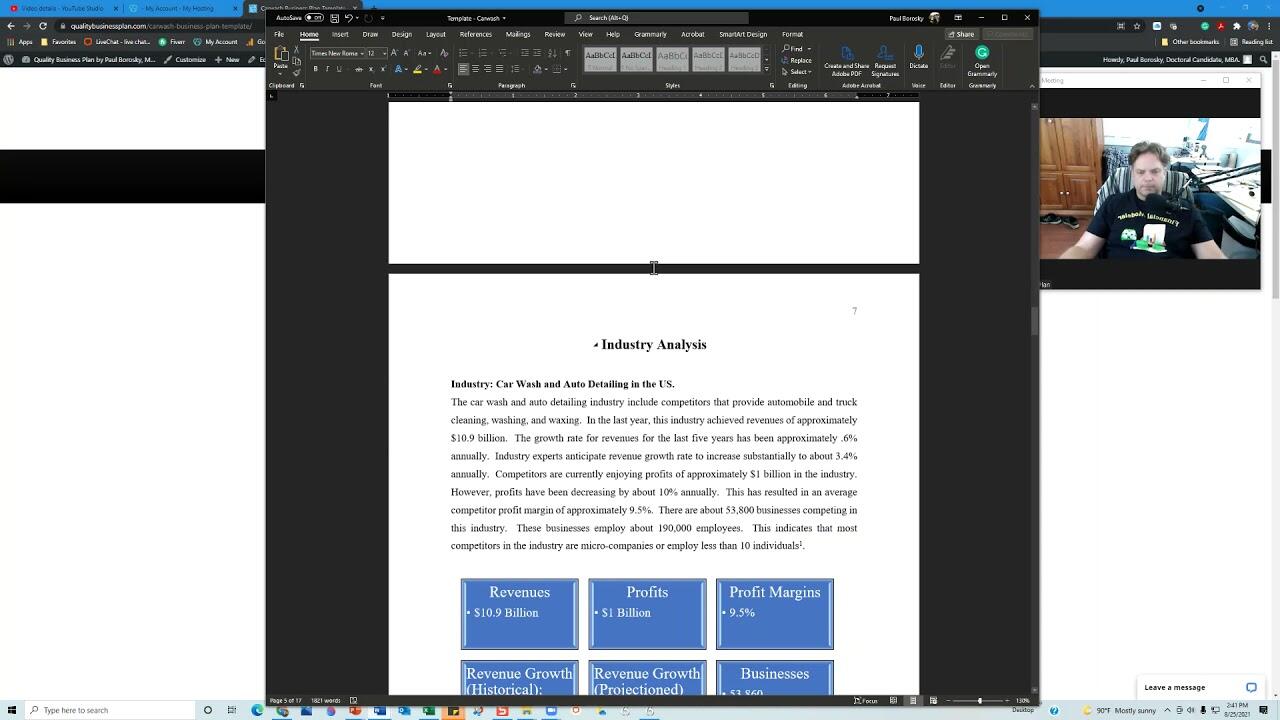1280x720 pixels.
Task: Click the Dictate microphone icon
Action: pyautogui.click(x=918, y=54)
